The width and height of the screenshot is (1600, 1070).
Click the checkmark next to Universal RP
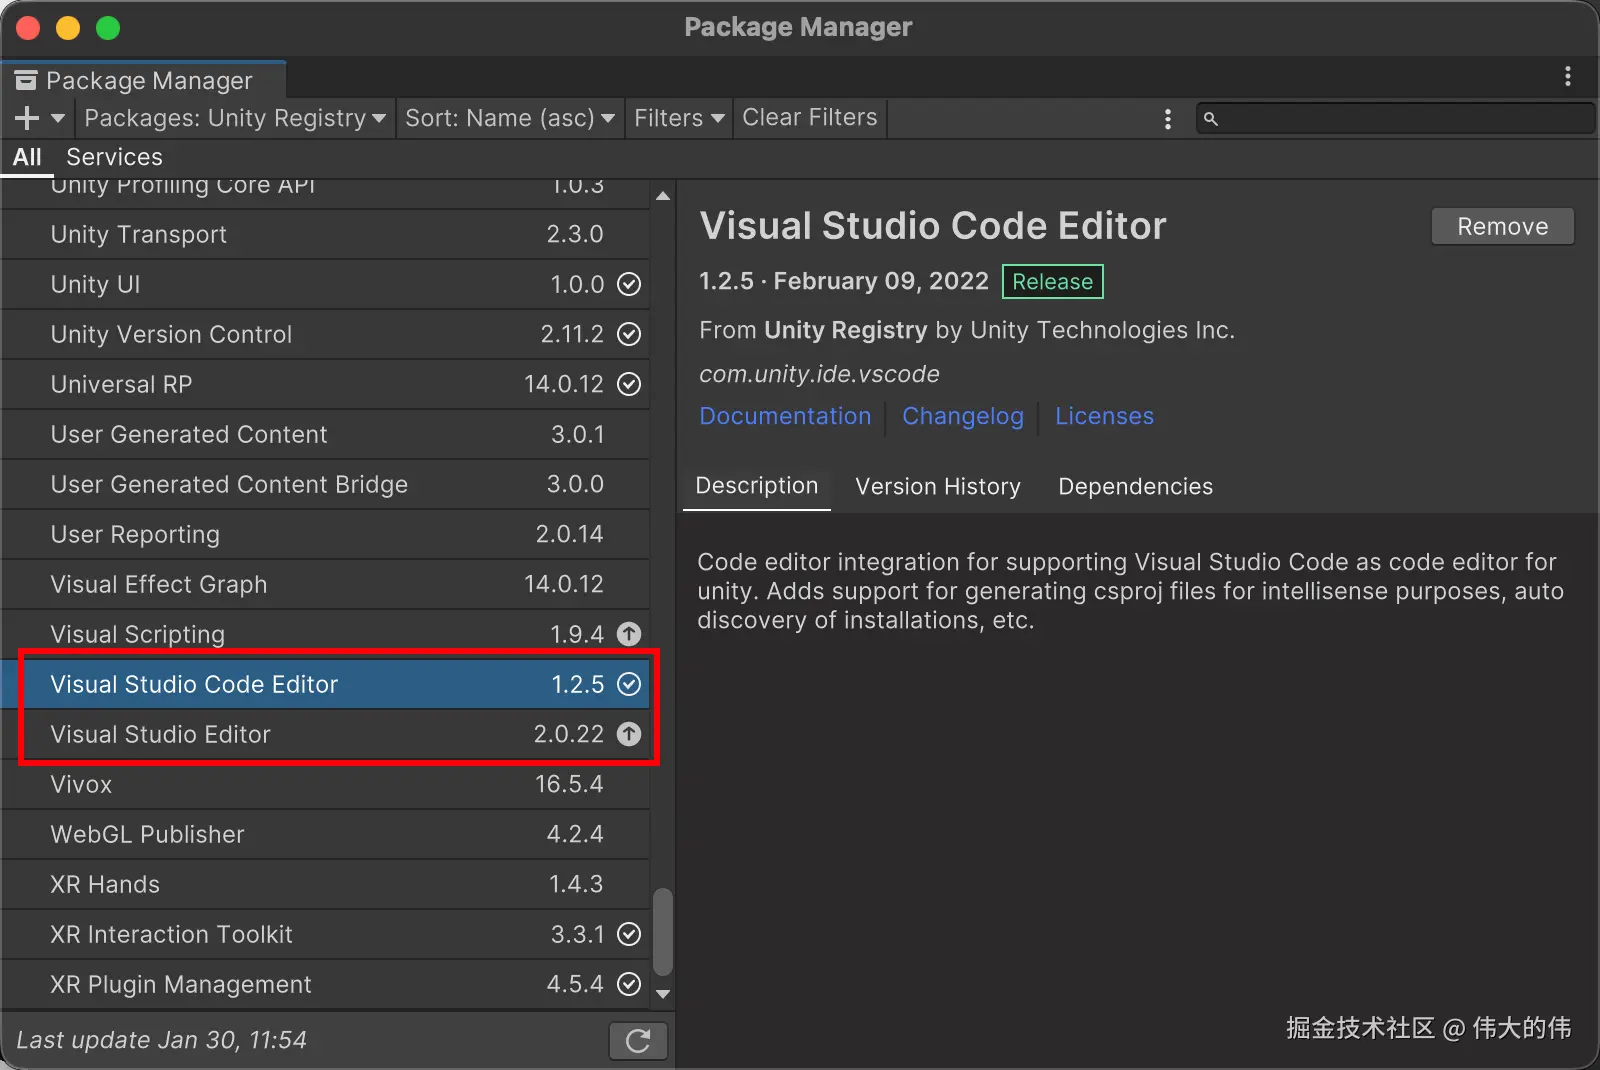(629, 384)
